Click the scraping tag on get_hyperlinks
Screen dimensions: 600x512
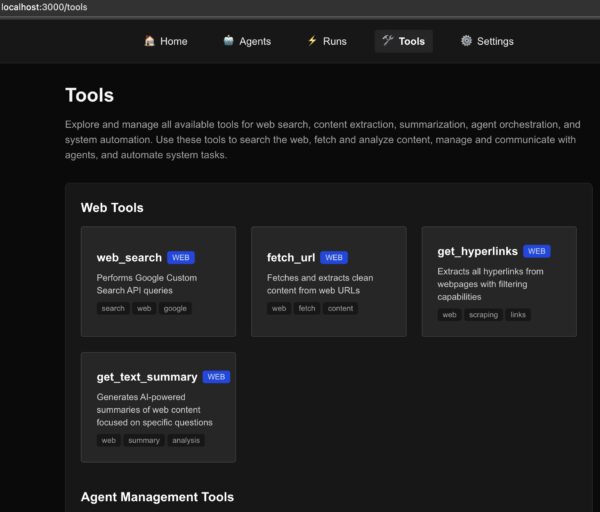483,314
